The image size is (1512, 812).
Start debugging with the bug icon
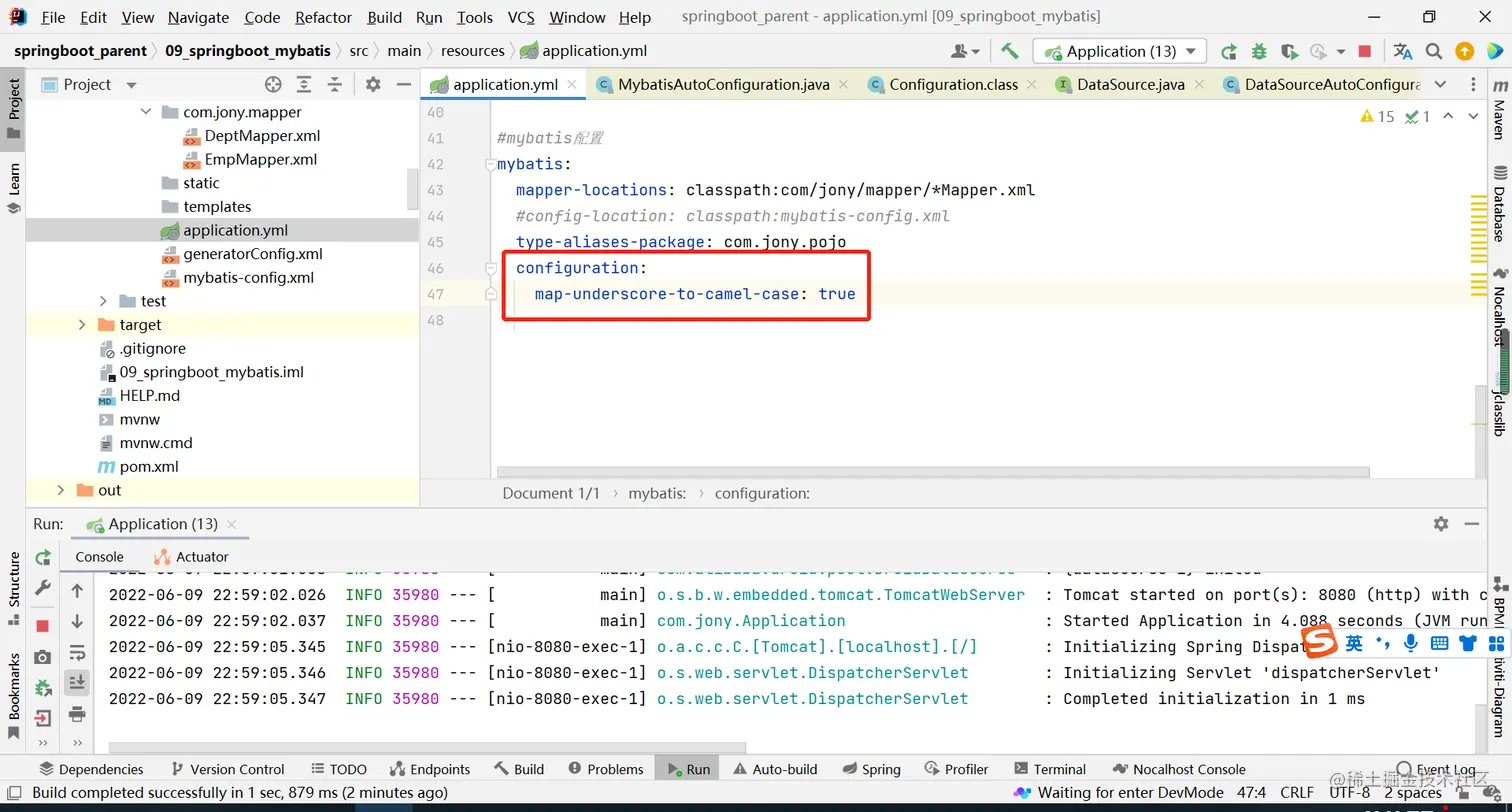[1259, 51]
